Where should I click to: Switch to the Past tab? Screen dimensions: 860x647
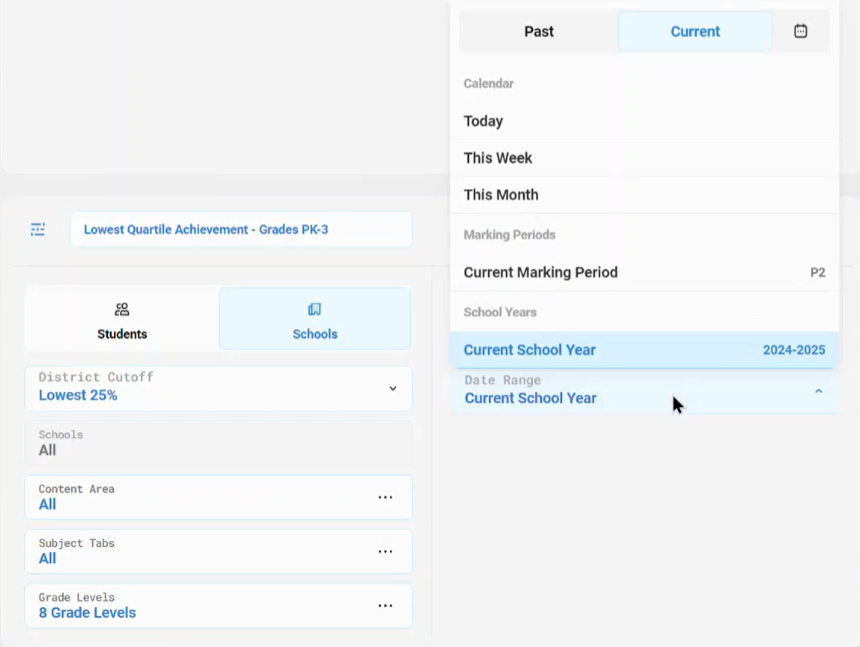538,31
